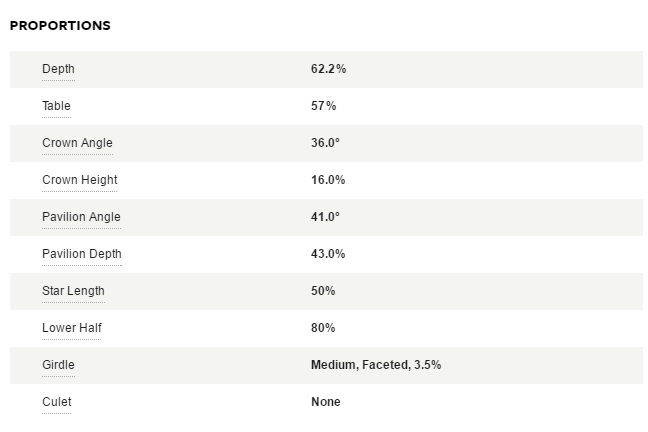Select the 80% lower half value

pyautogui.click(x=323, y=328)
